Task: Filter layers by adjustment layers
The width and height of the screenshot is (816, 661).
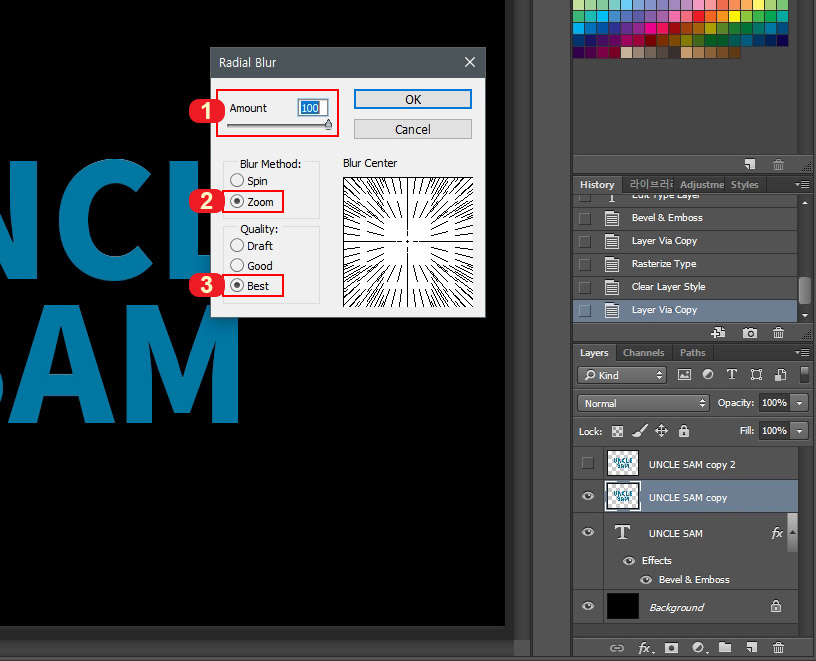Action: click(708, 374)
